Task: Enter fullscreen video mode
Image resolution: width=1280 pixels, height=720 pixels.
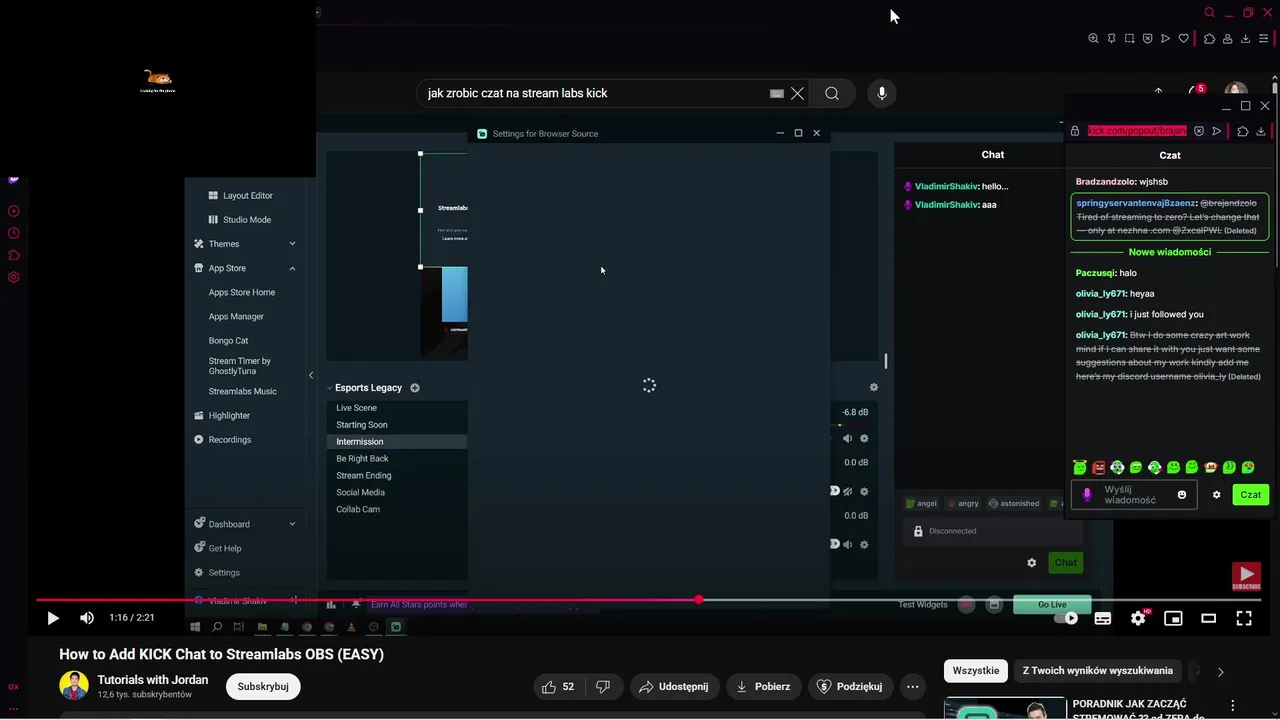Action: (x=1244, y=618)
